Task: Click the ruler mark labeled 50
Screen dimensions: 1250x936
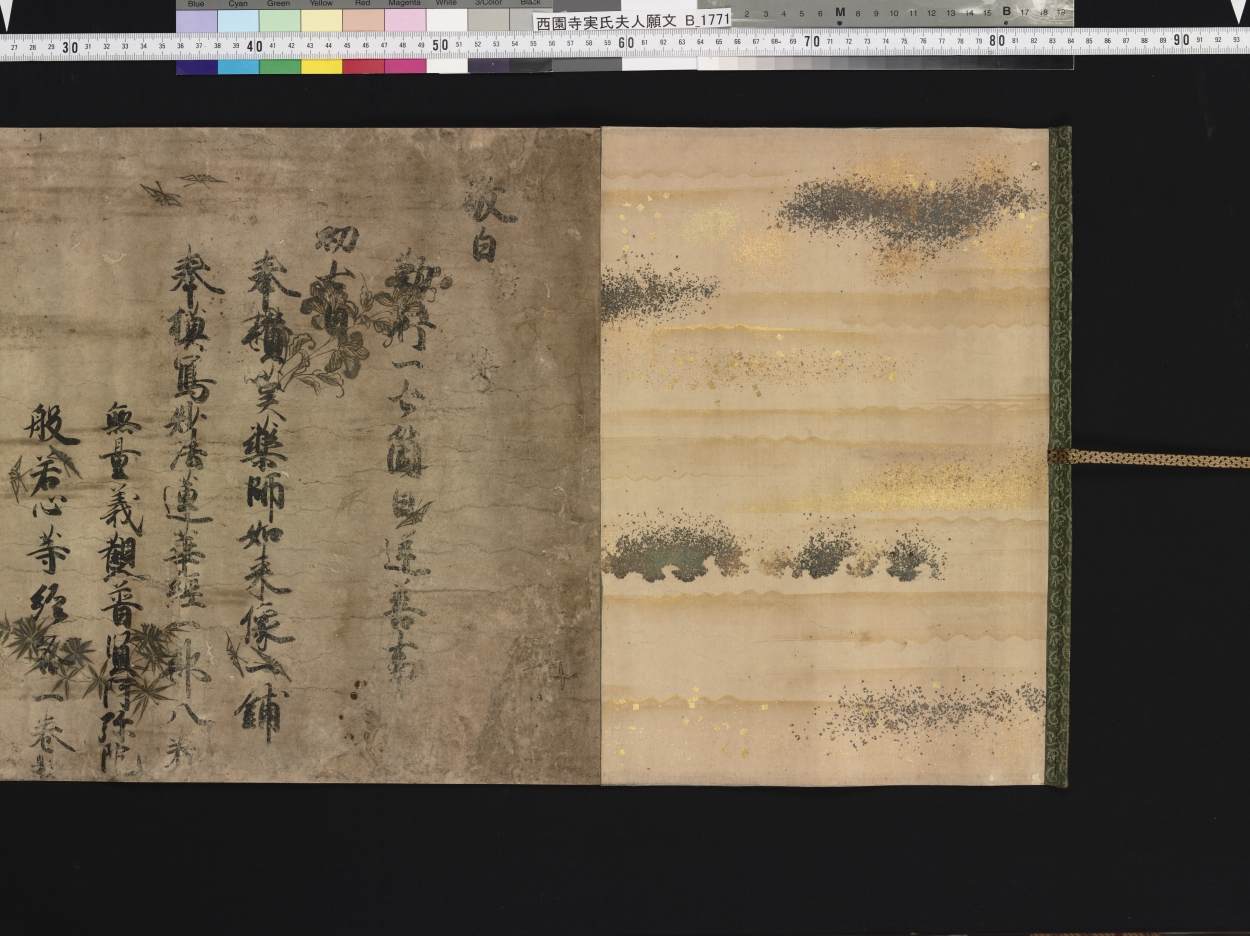Action: [440, 46]
